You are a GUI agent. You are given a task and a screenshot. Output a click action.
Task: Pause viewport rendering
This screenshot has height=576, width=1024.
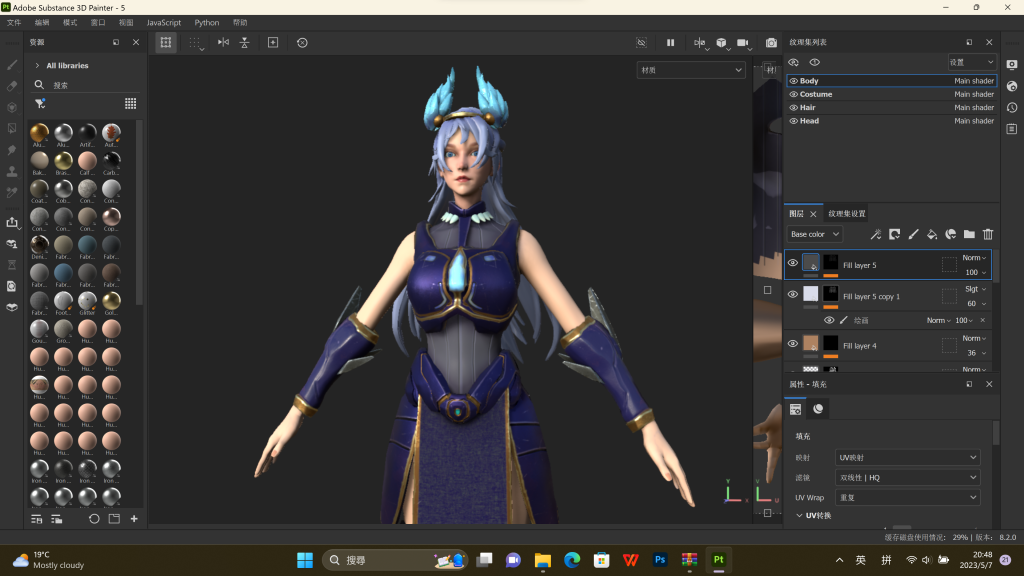tap(670, 42)
